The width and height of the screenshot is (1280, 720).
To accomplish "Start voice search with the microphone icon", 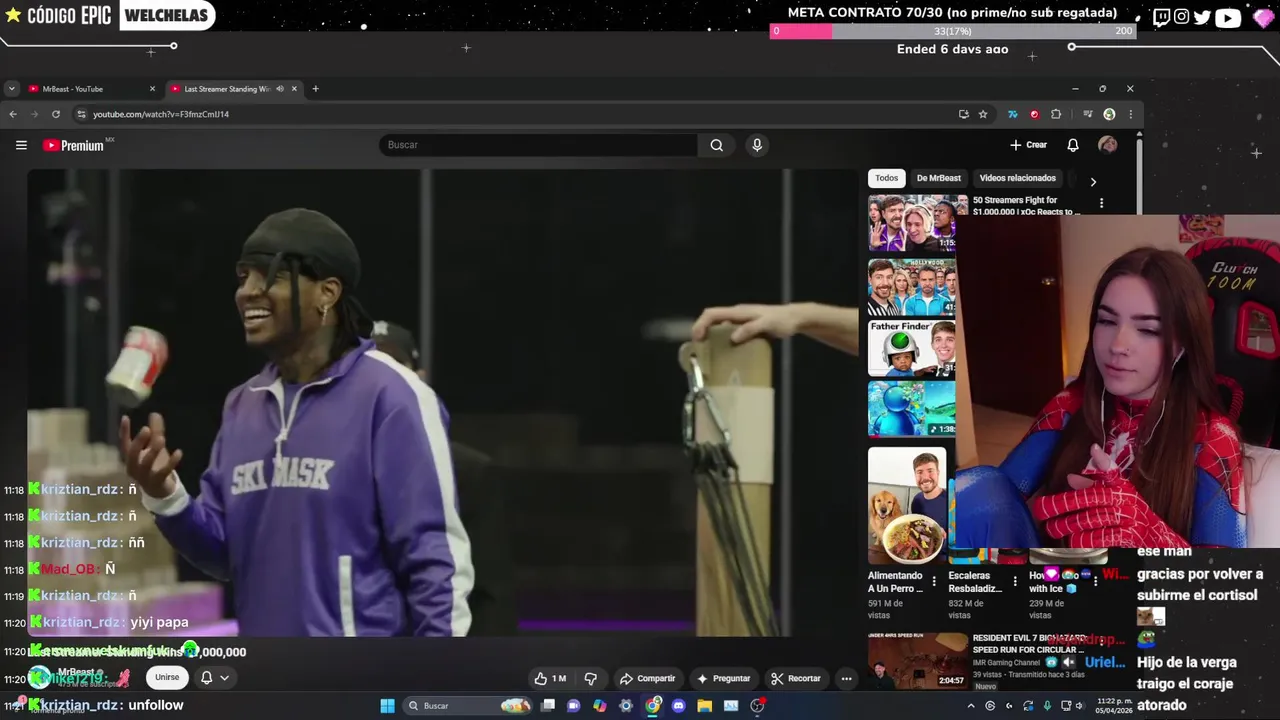I will coord(757,145).
